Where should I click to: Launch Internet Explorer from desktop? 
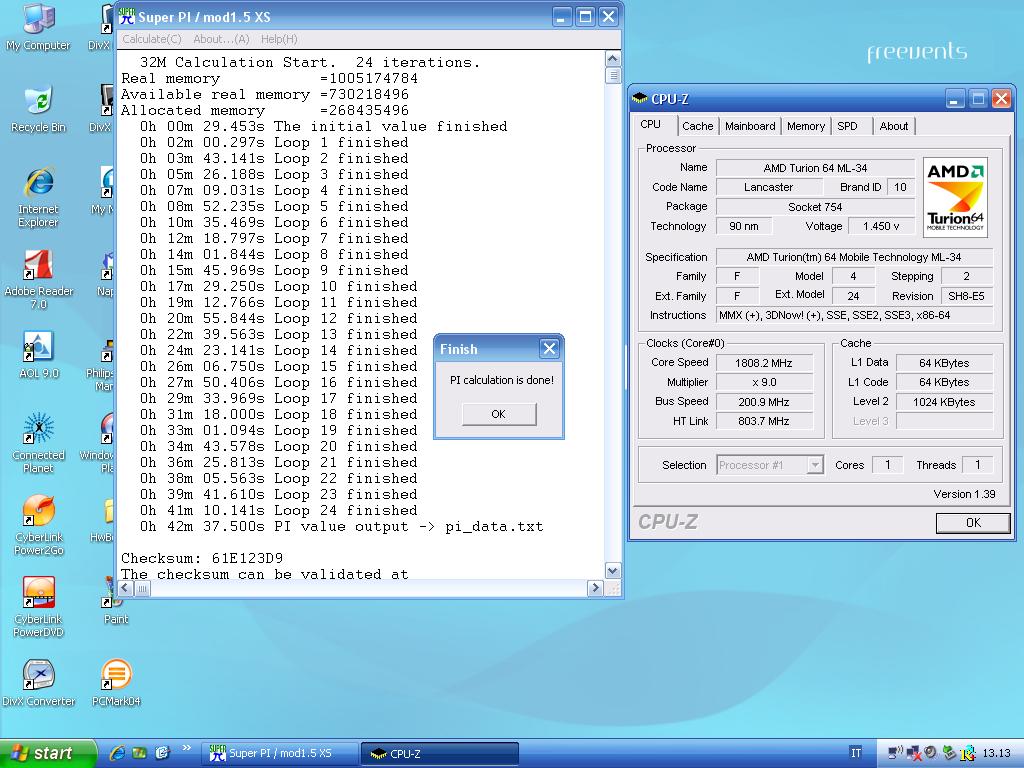pyautogui.click(x=39, y=196)
